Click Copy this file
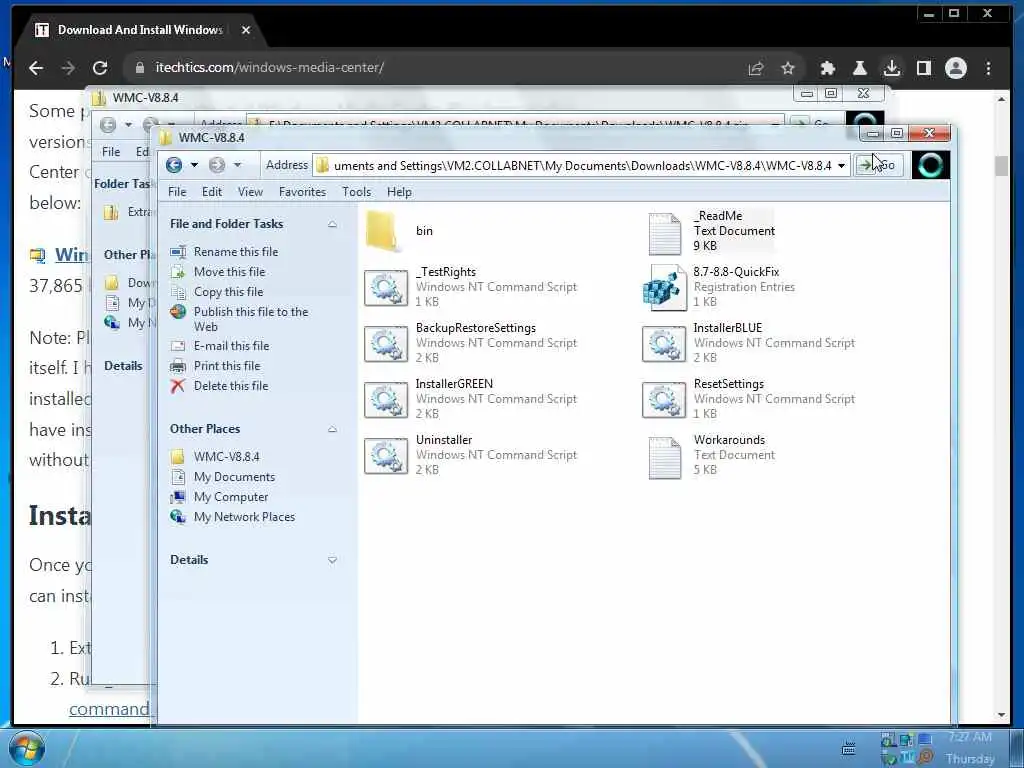This screenshot has height=768, width=1024. coord(228,292)
